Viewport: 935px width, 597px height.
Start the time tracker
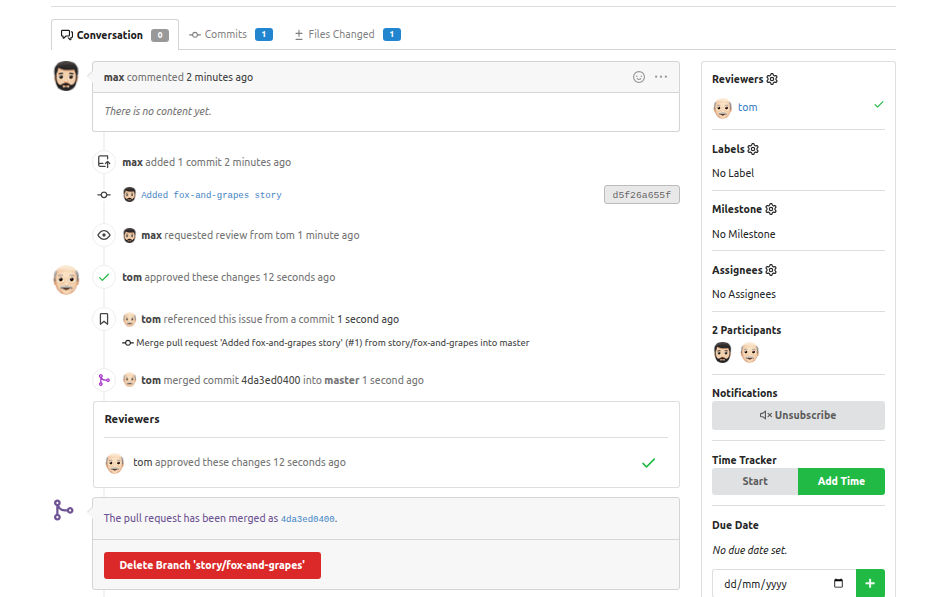(755, 481)
